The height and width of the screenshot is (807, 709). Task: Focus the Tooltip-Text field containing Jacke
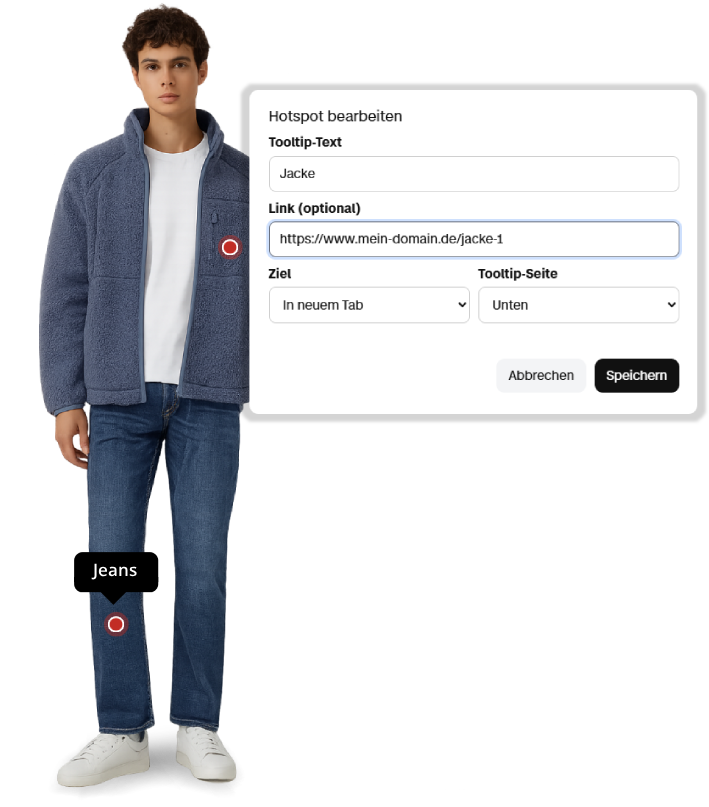[x=473, y=174]
